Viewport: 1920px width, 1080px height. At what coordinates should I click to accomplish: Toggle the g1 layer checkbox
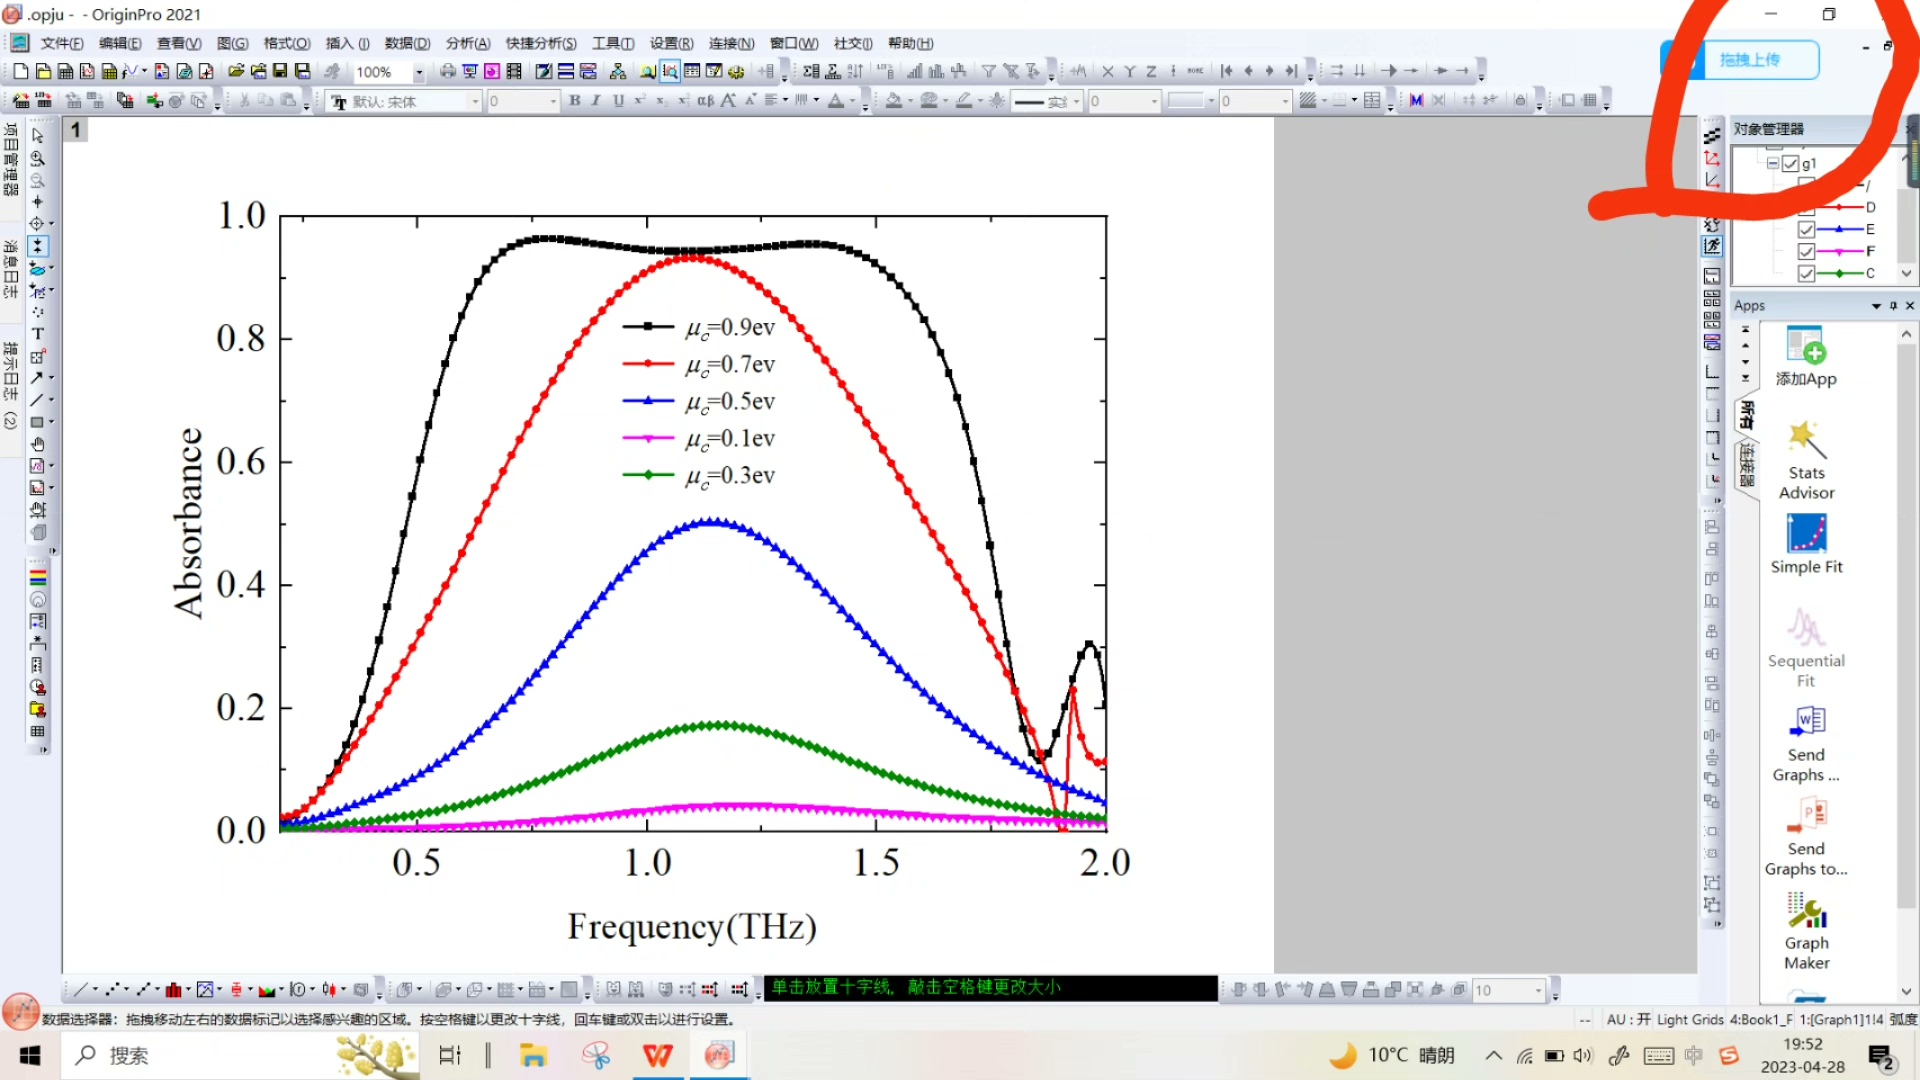[x=1790, y=163]
